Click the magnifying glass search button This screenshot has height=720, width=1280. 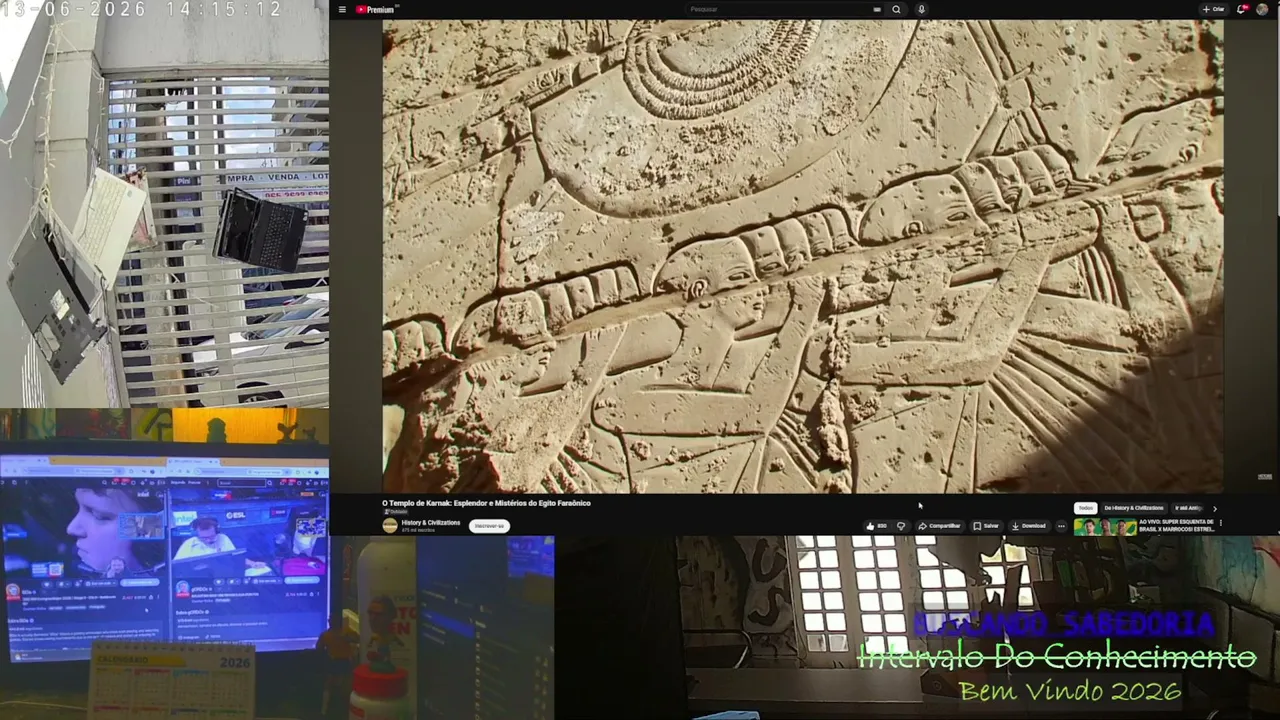coord(896,10)
